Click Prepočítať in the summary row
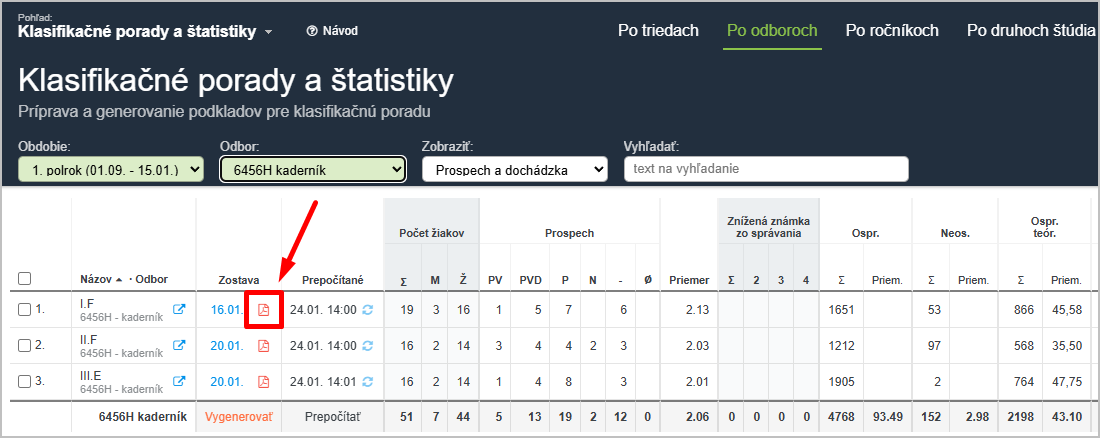Image resolution: width=1100 pixels, height=438 pixels. click(332, 416)
